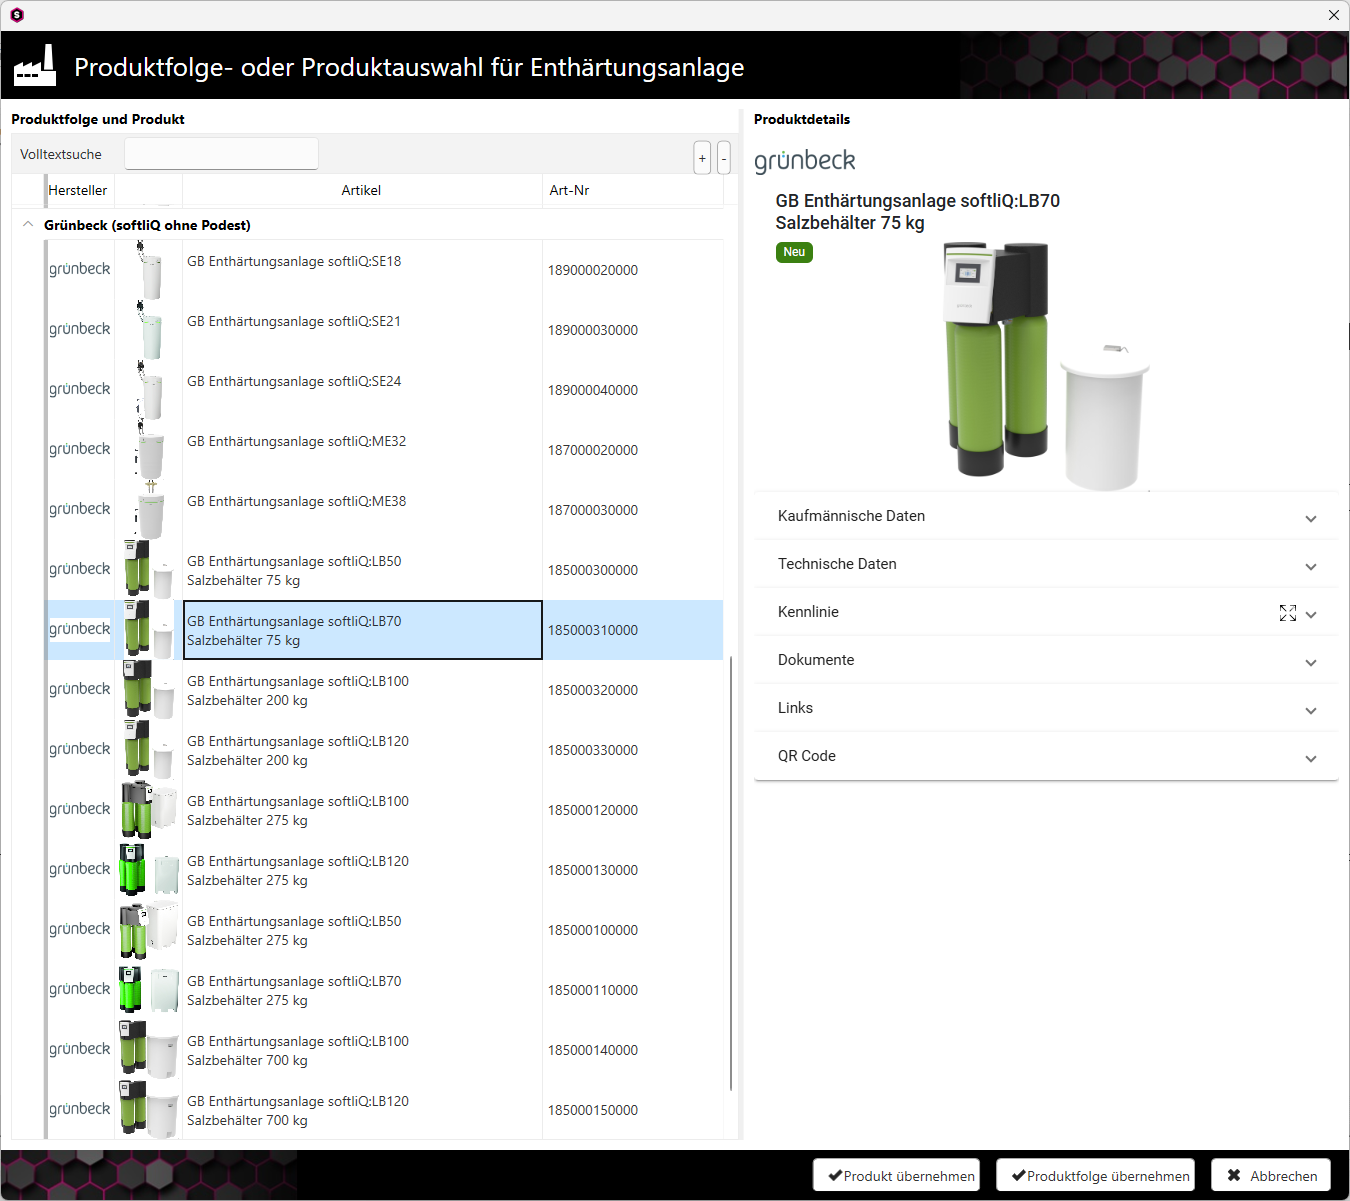The height and width of the screenshot is (1201, 1350).
Task: Click article number 185000310000
Action: click(593, 630)
